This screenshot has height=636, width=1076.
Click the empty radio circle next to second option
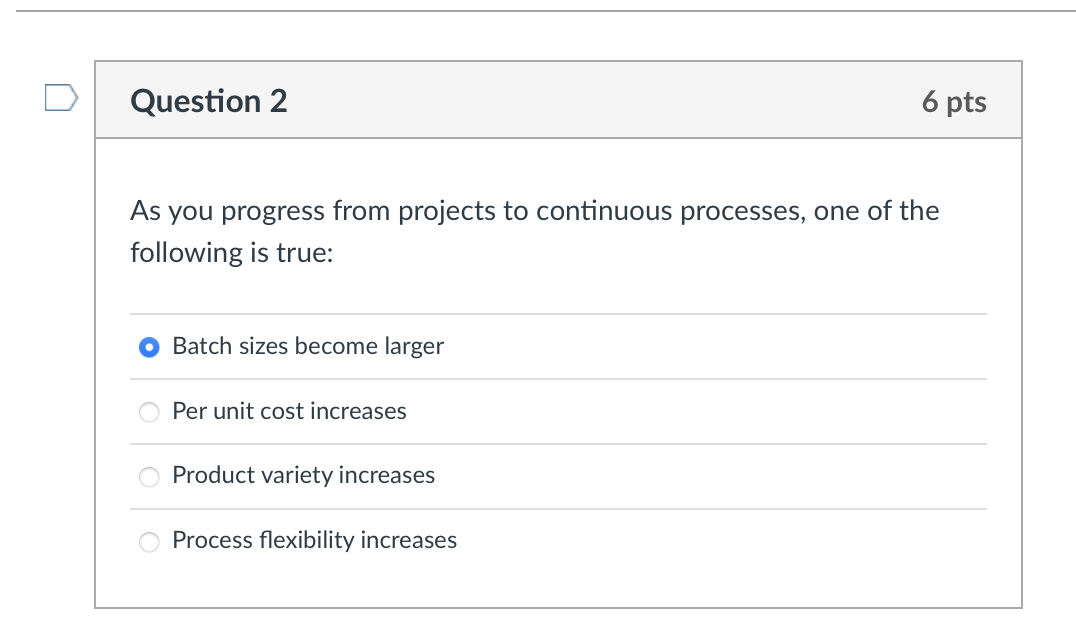tap(148, 412)
